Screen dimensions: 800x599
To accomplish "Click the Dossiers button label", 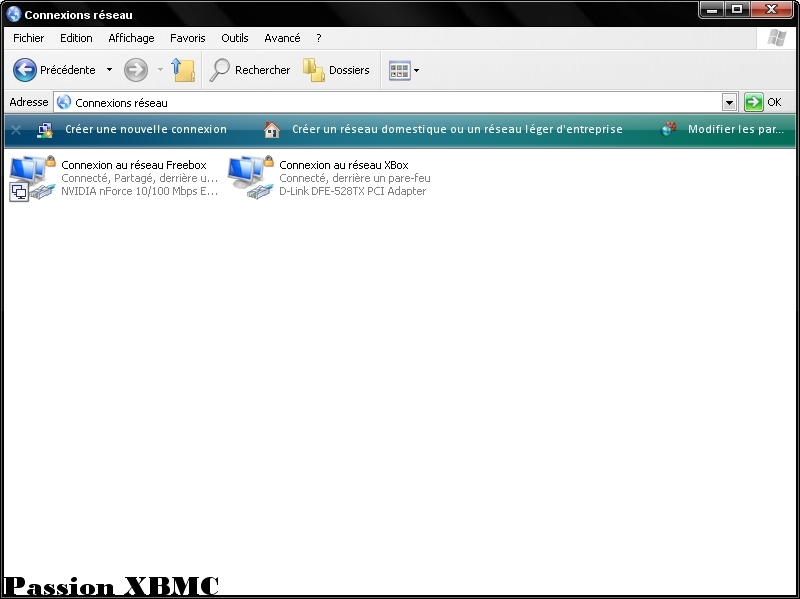I will pos(349,70).
